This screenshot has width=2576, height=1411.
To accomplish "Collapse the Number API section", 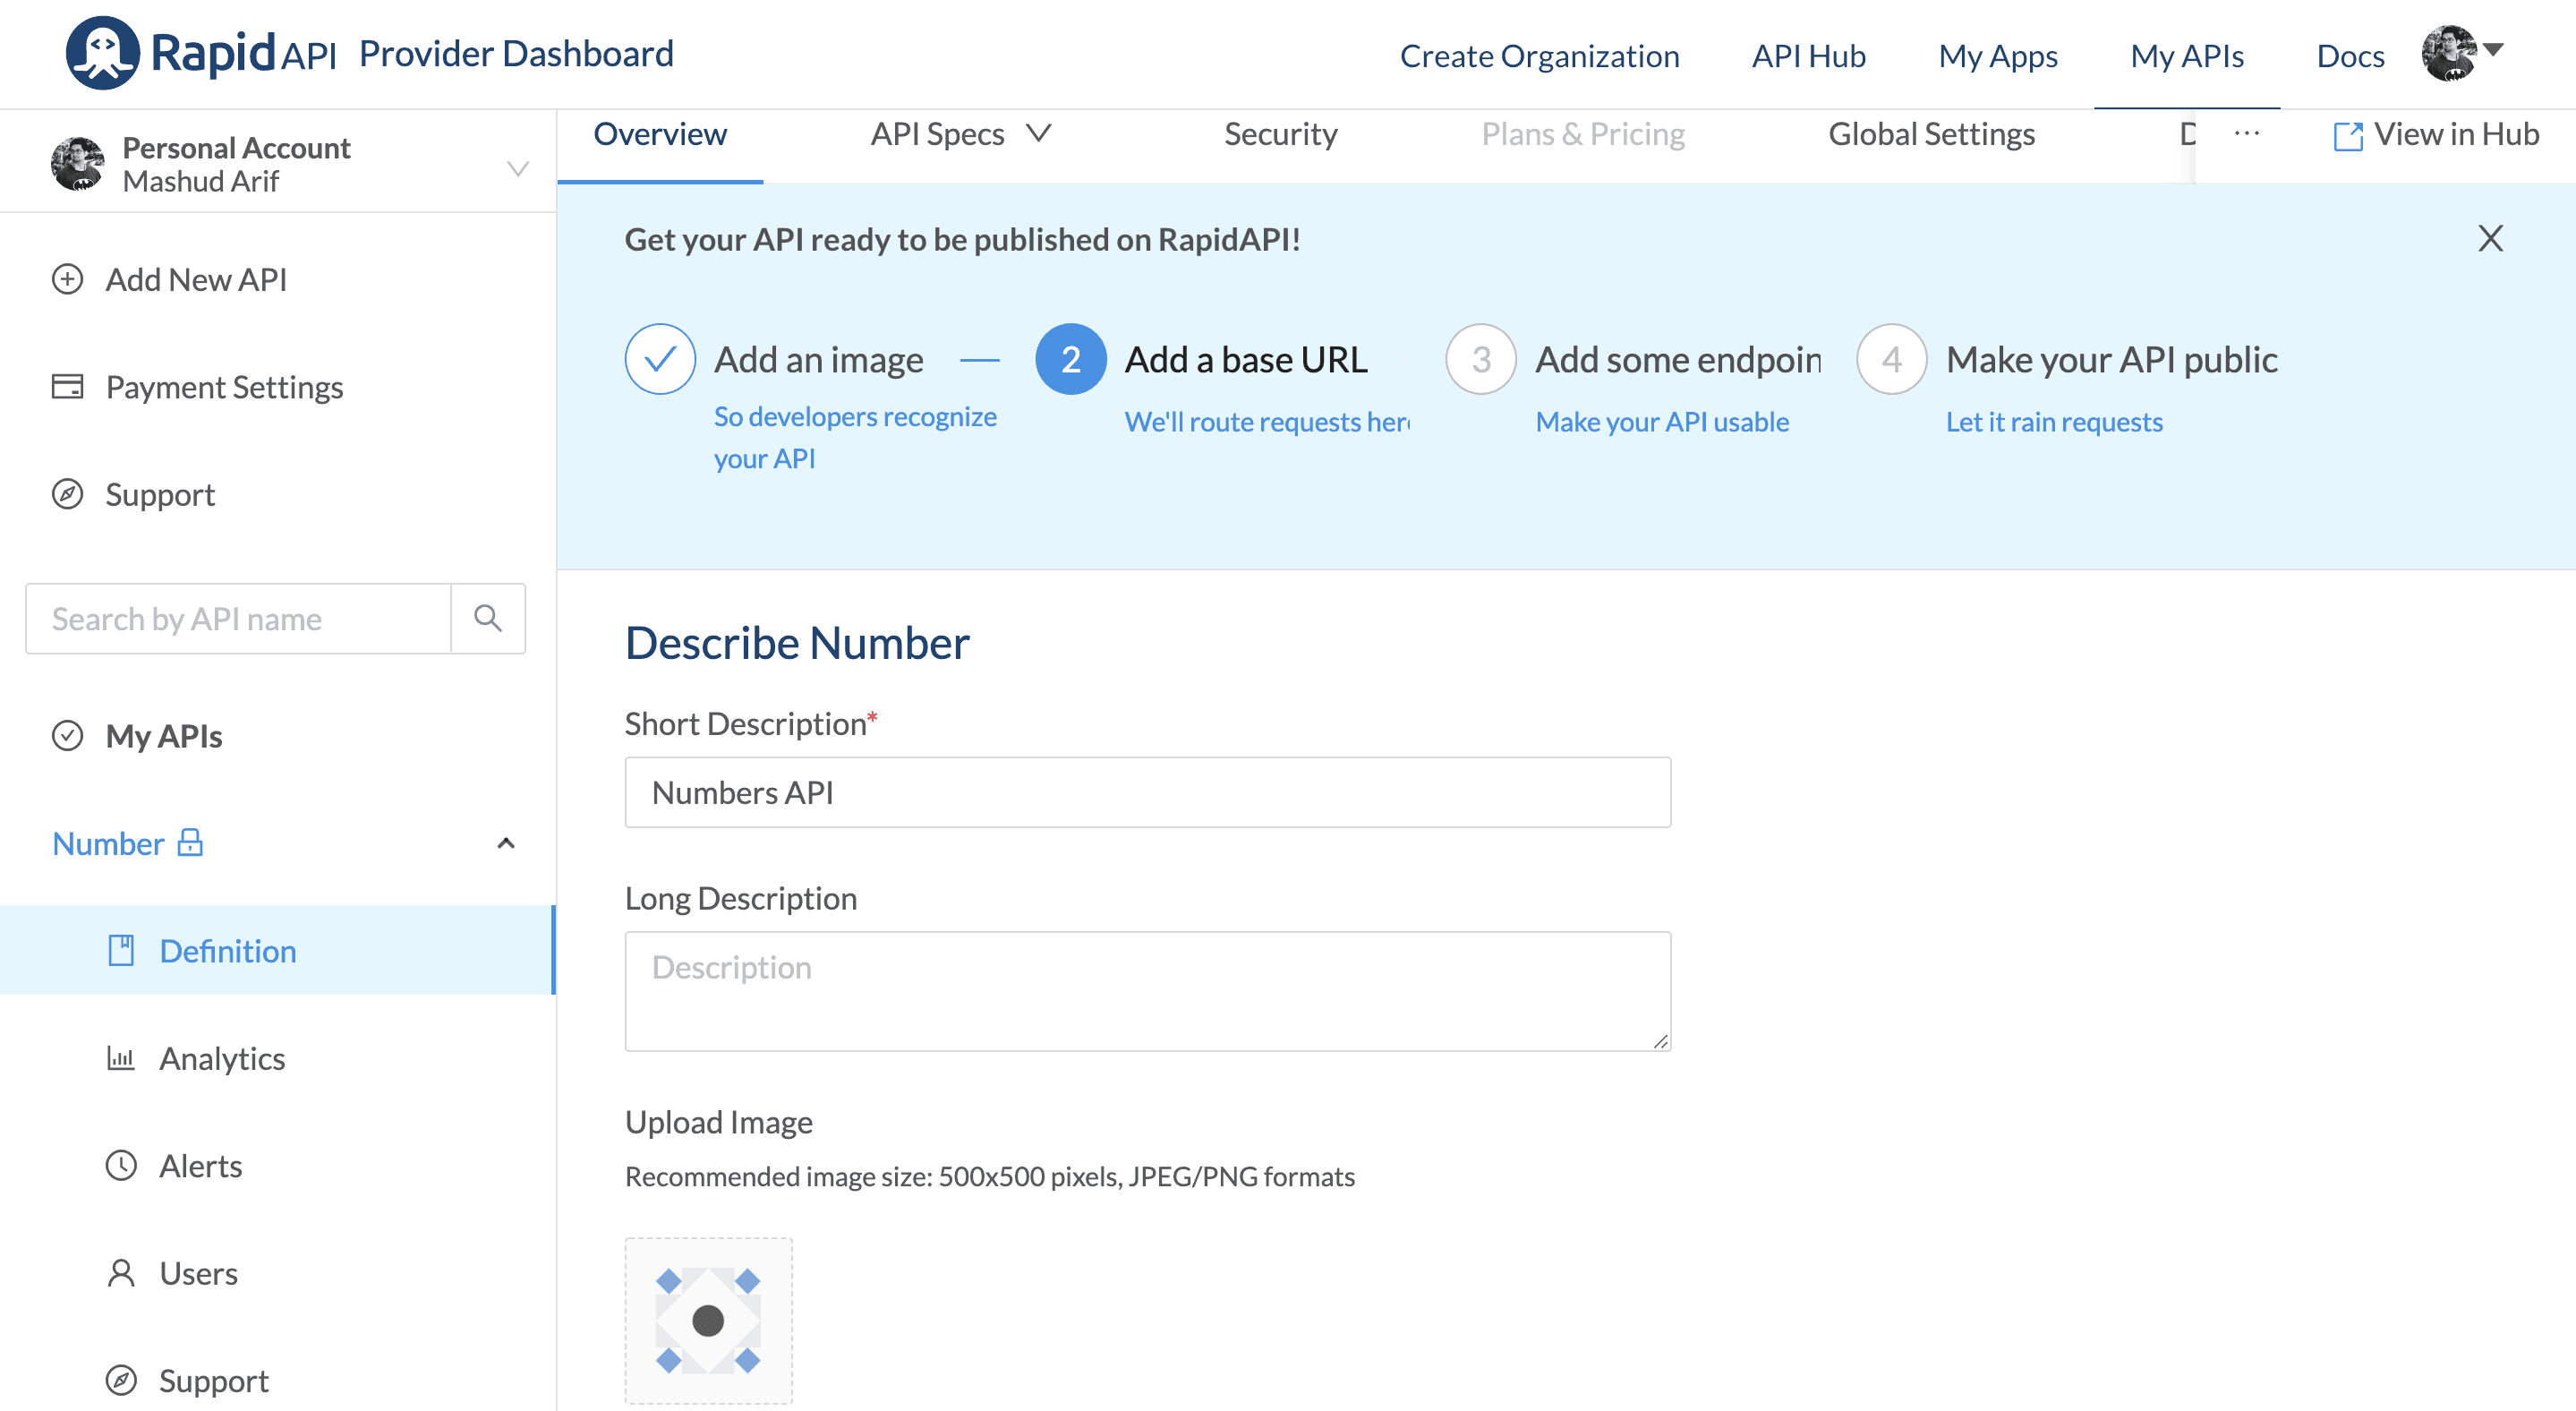I will point(506,843).
